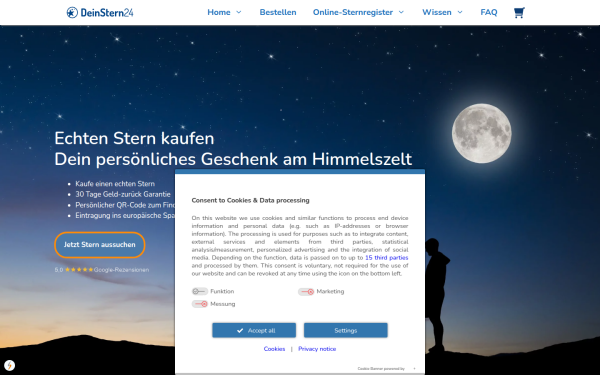The height and width of the screenshot is (375, 600).
Task: Open the Home menu item
Action: 219,12
